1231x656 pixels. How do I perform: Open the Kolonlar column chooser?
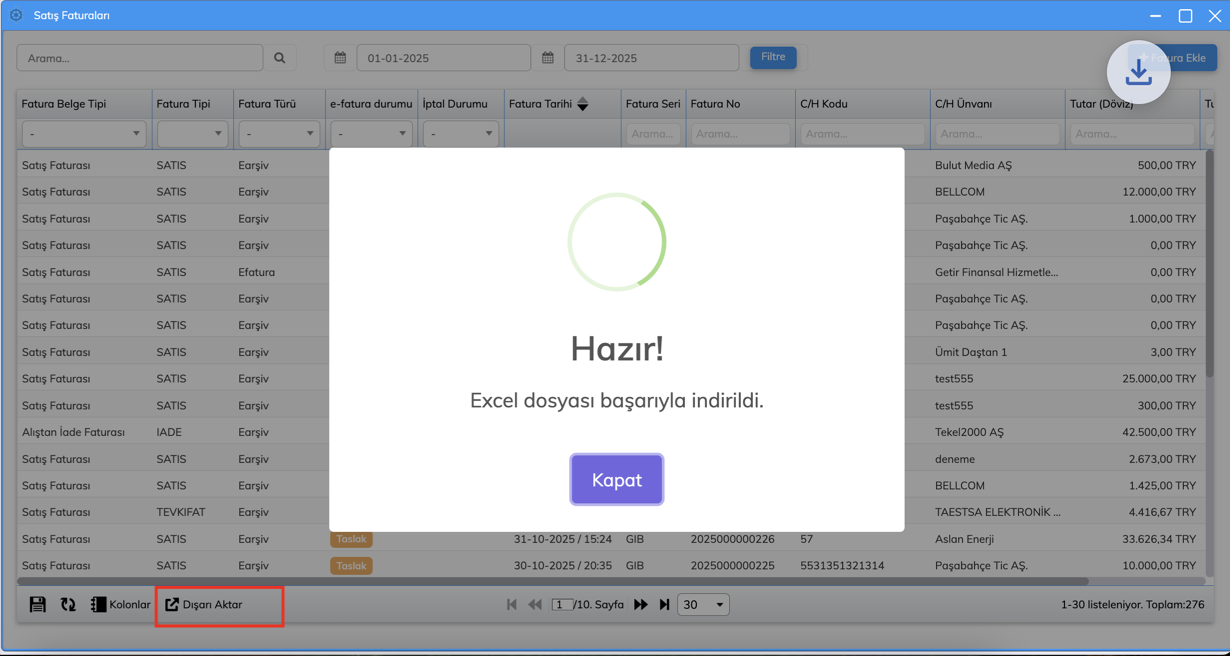(x=120, y=605)
